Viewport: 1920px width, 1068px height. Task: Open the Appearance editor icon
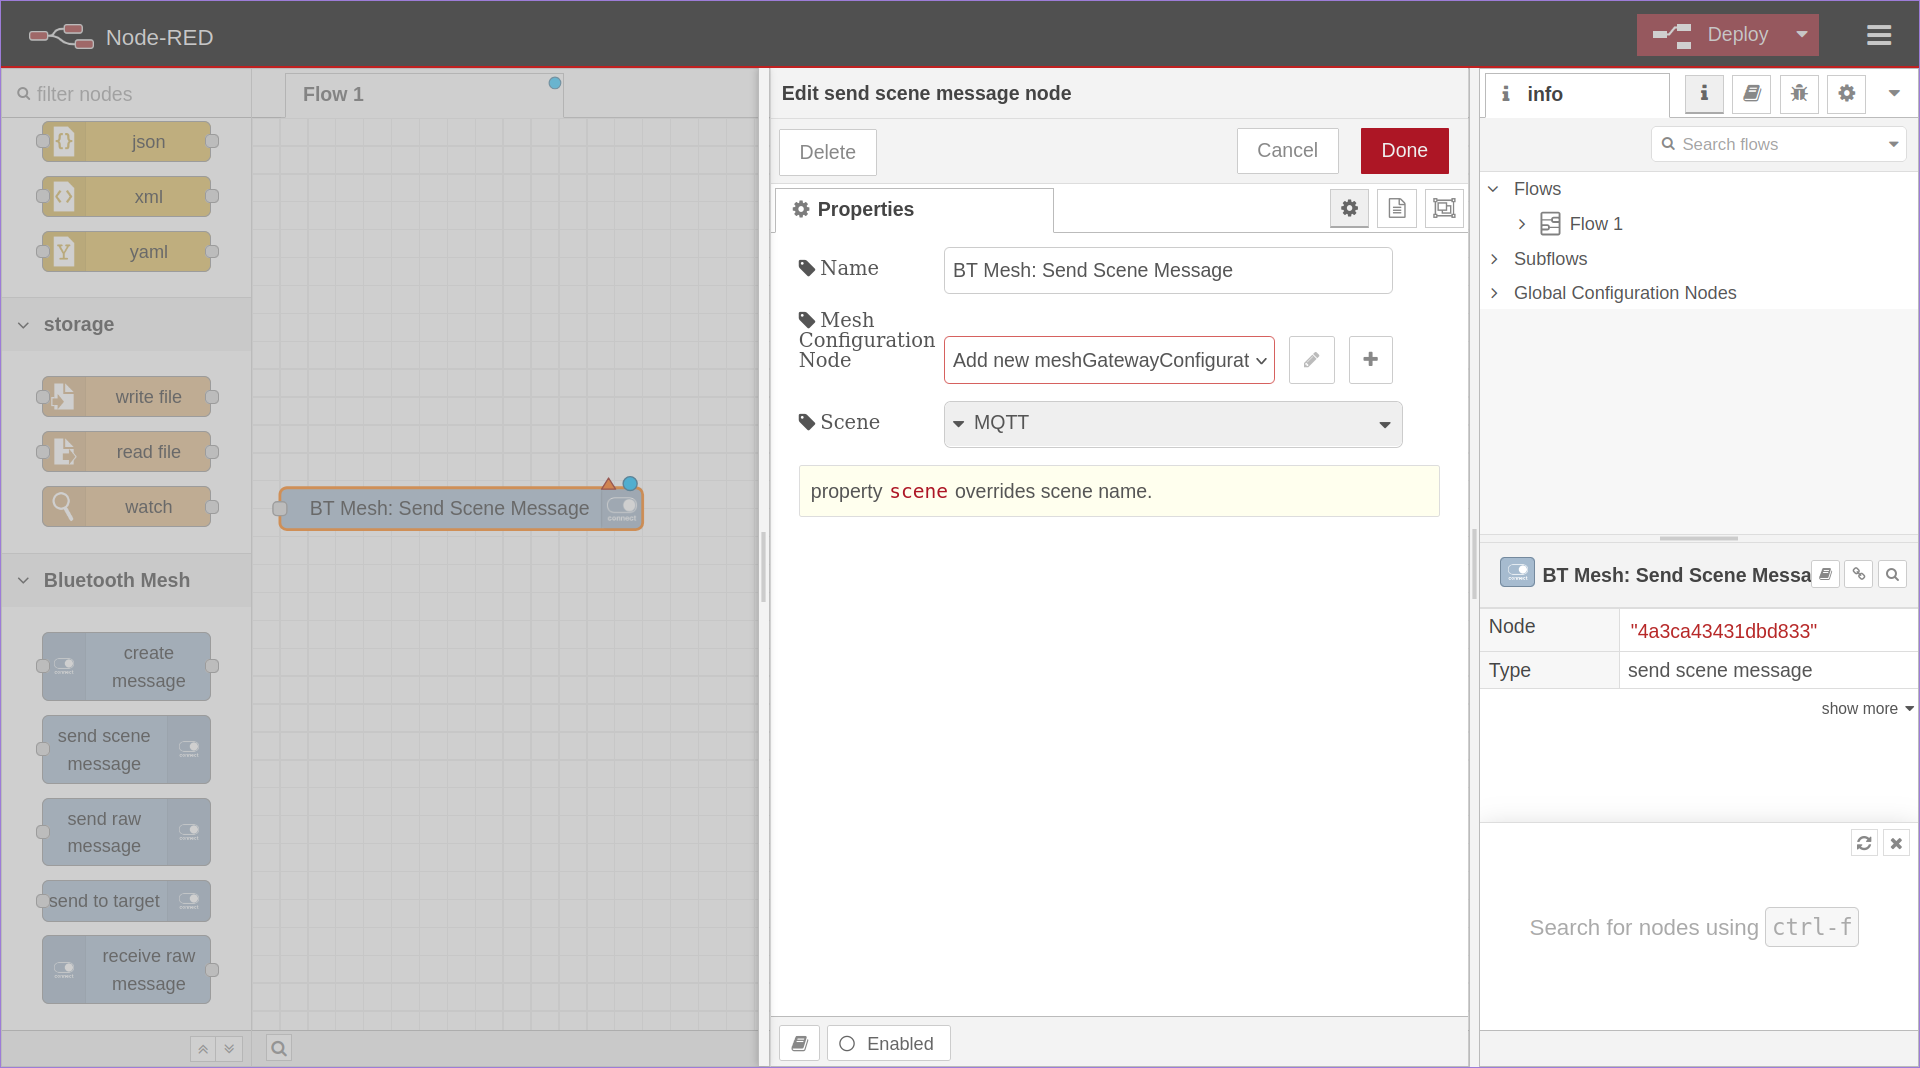click(x=1443, y=209)
